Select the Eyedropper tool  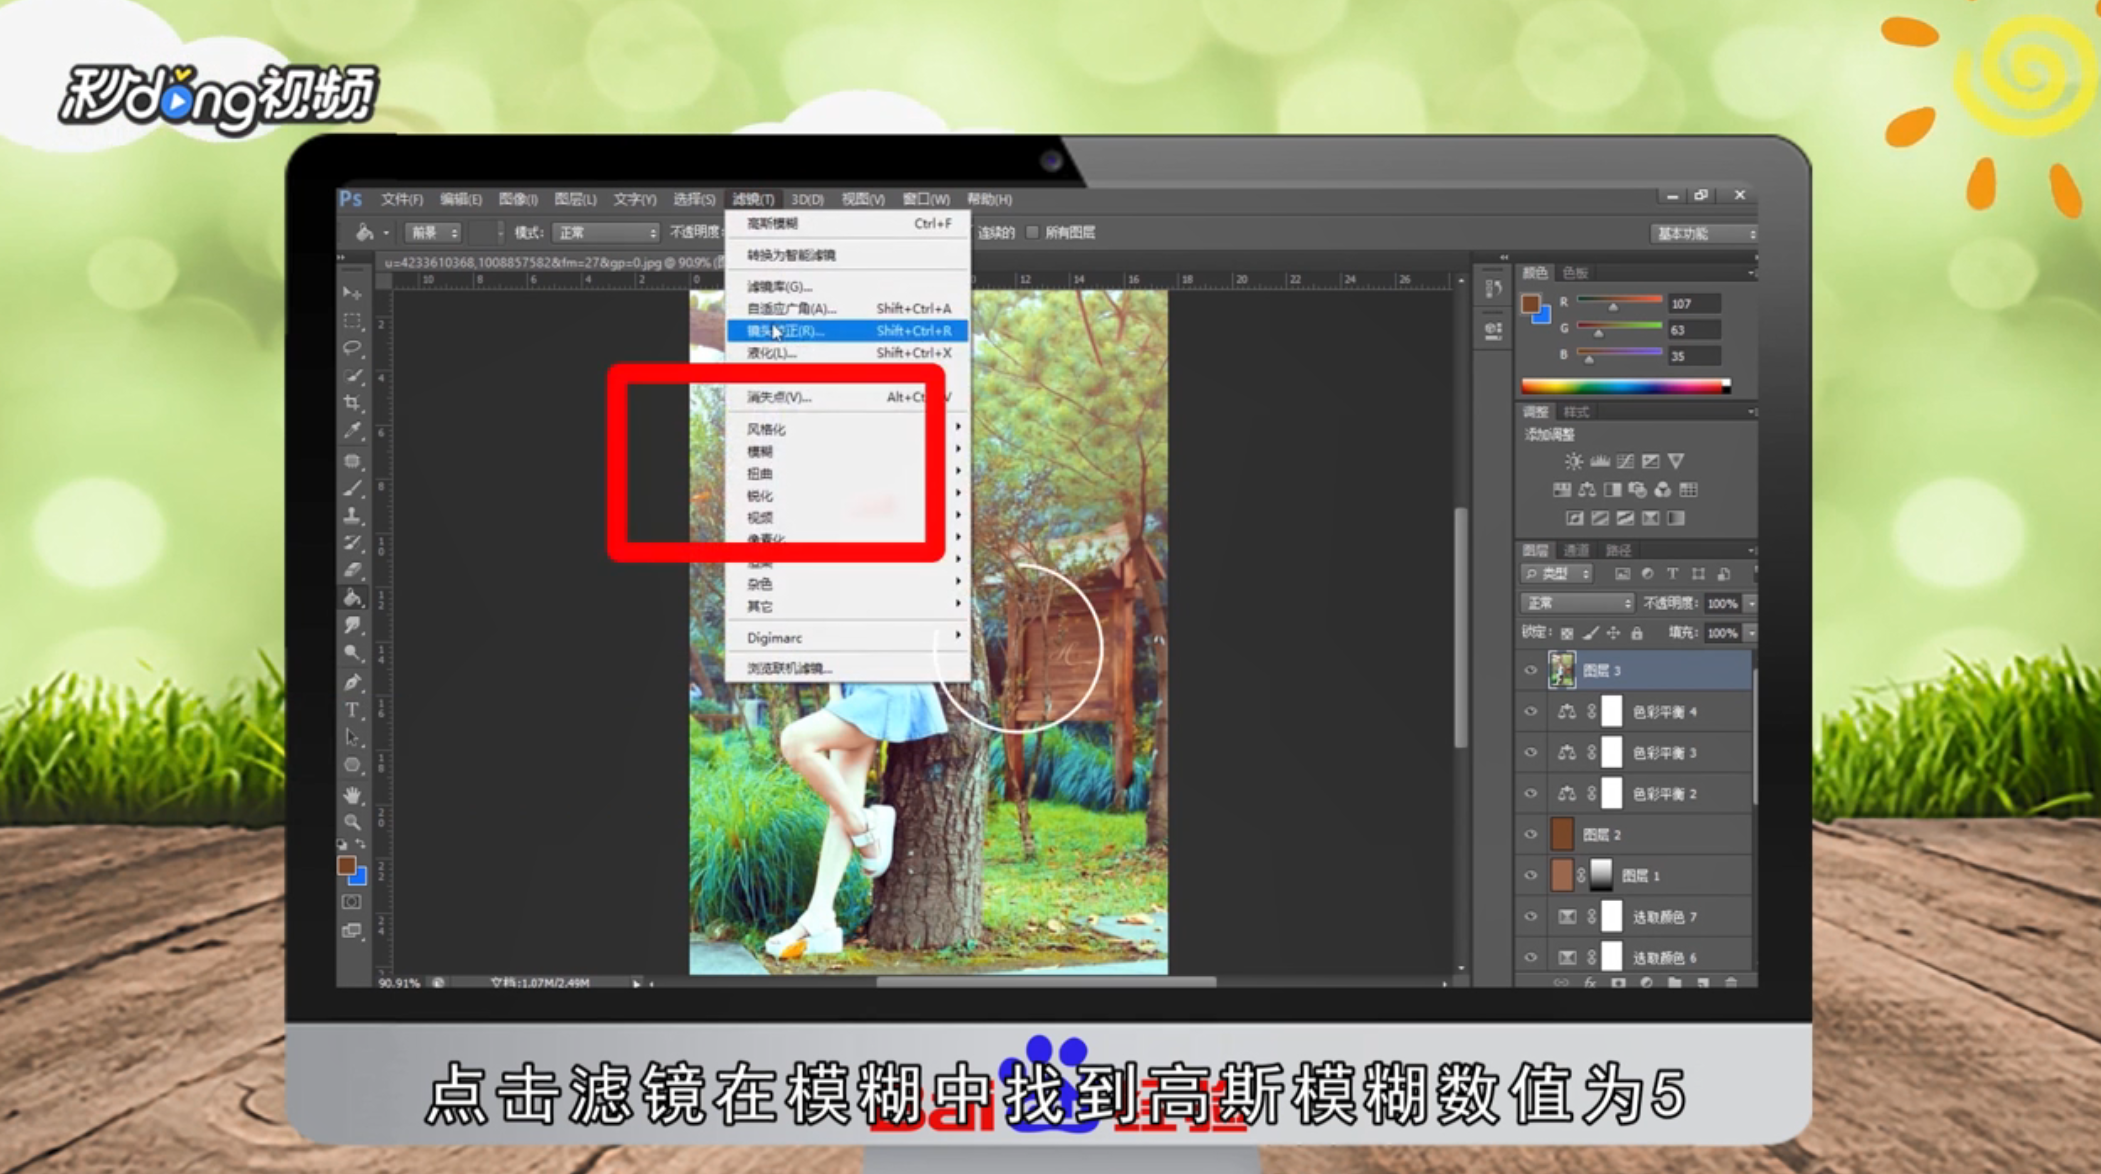point(352,431)
